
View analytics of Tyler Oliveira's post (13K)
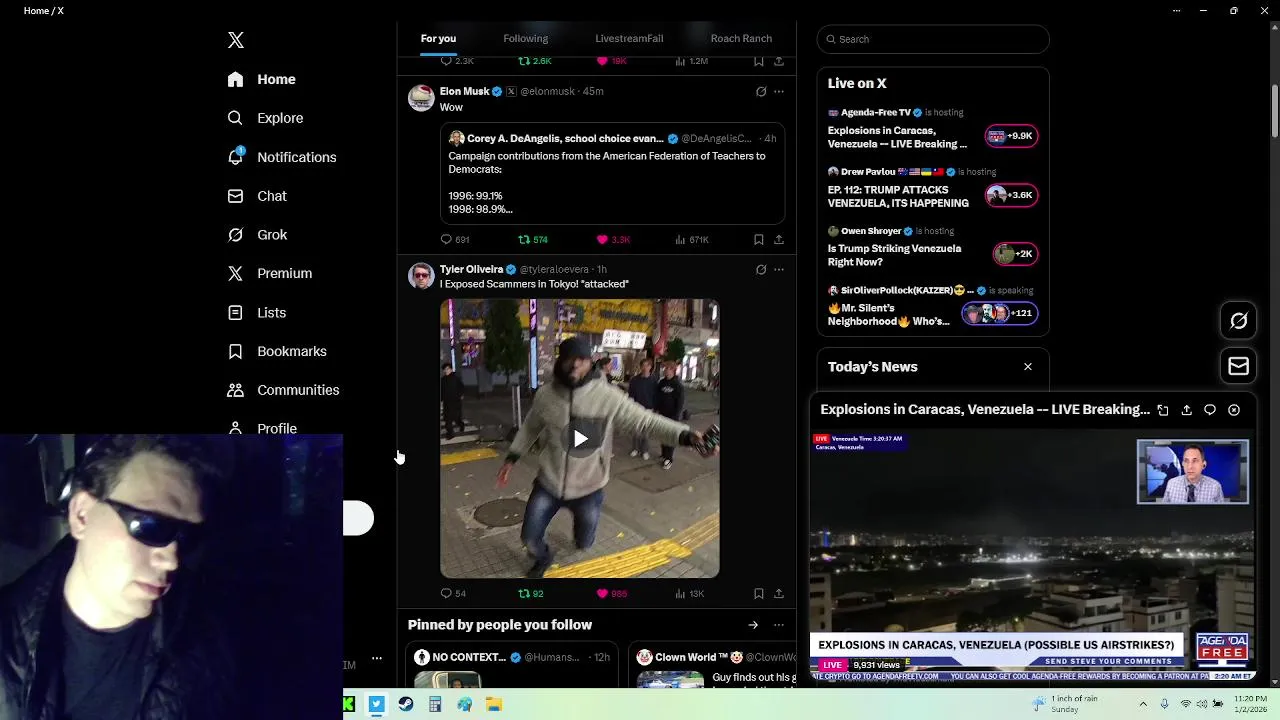coord(690,593)
